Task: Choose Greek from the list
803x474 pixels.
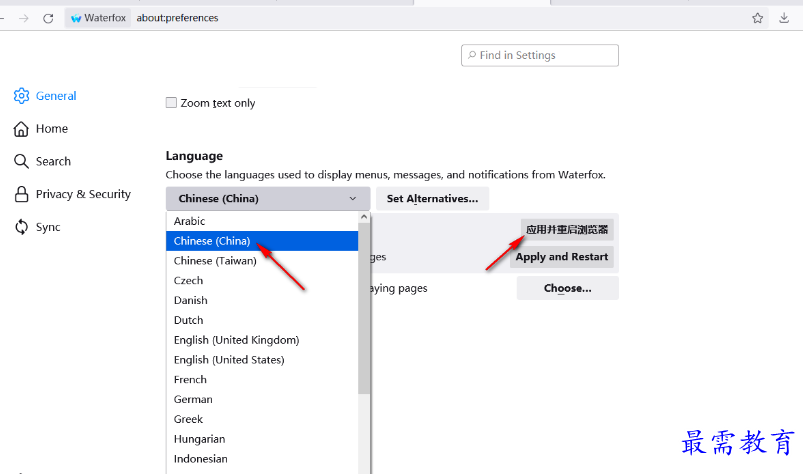Action: click(x=262, y=419)
